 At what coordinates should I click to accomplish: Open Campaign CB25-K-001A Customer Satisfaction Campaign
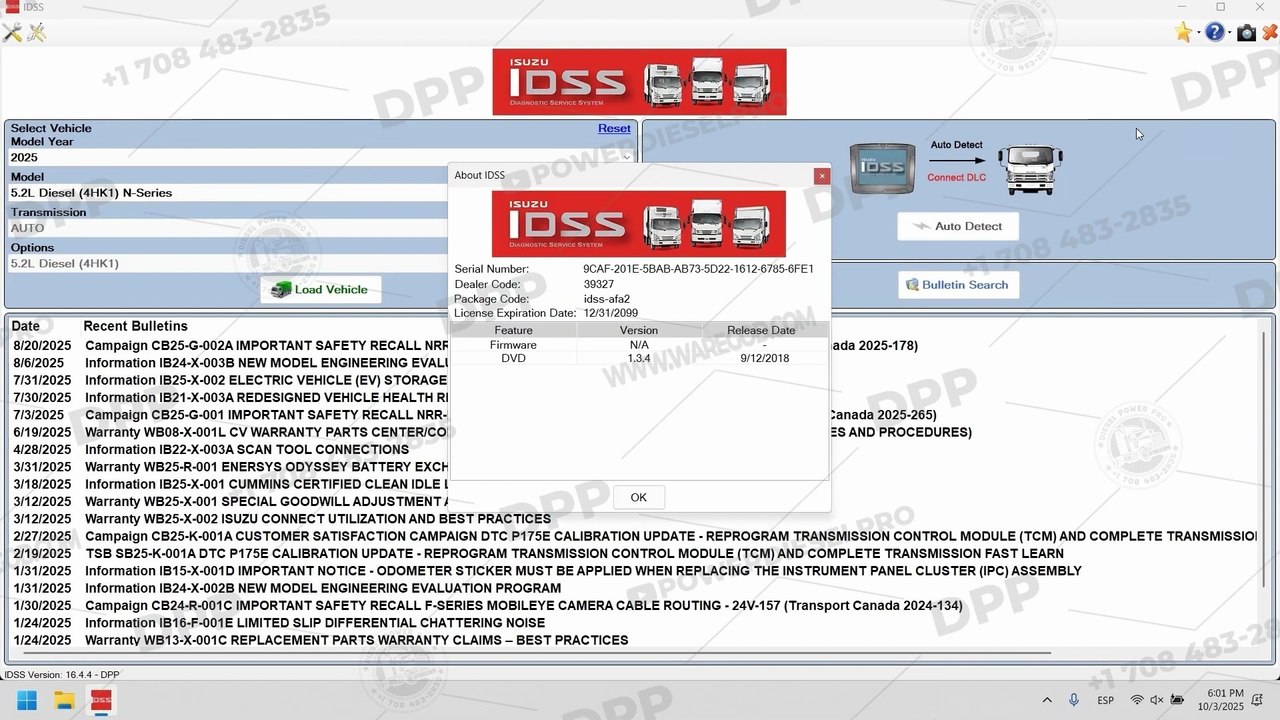tap(634, 536)
